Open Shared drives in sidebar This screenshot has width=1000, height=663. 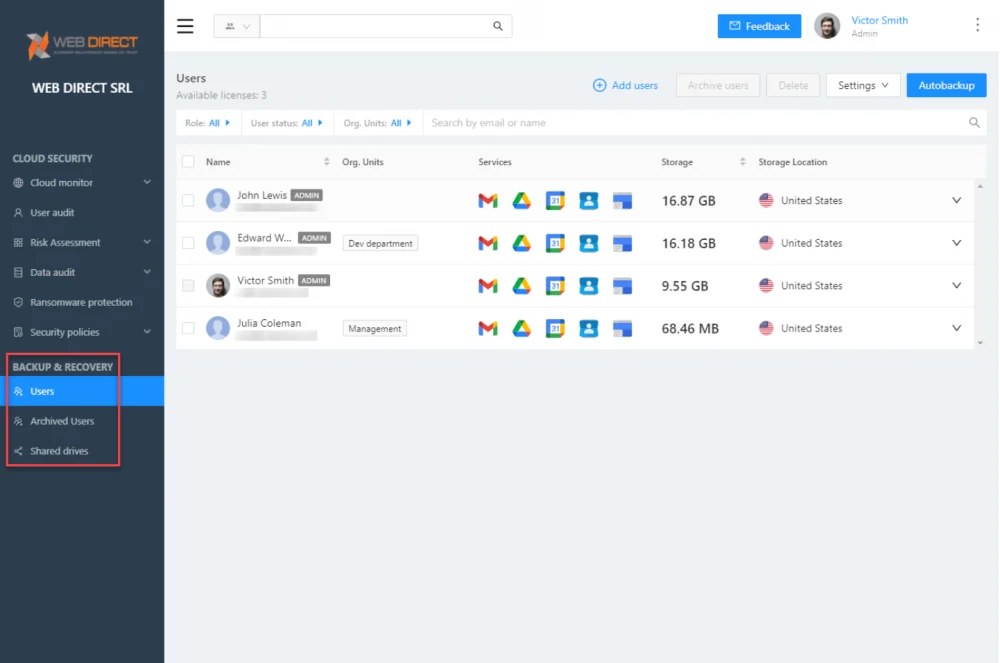coord(59,451)
